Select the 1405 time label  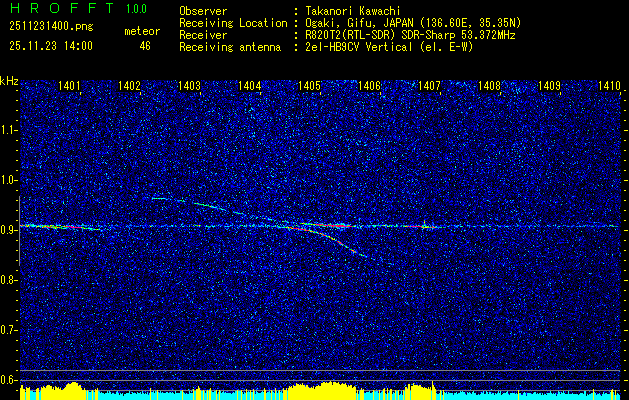point(310,85)
